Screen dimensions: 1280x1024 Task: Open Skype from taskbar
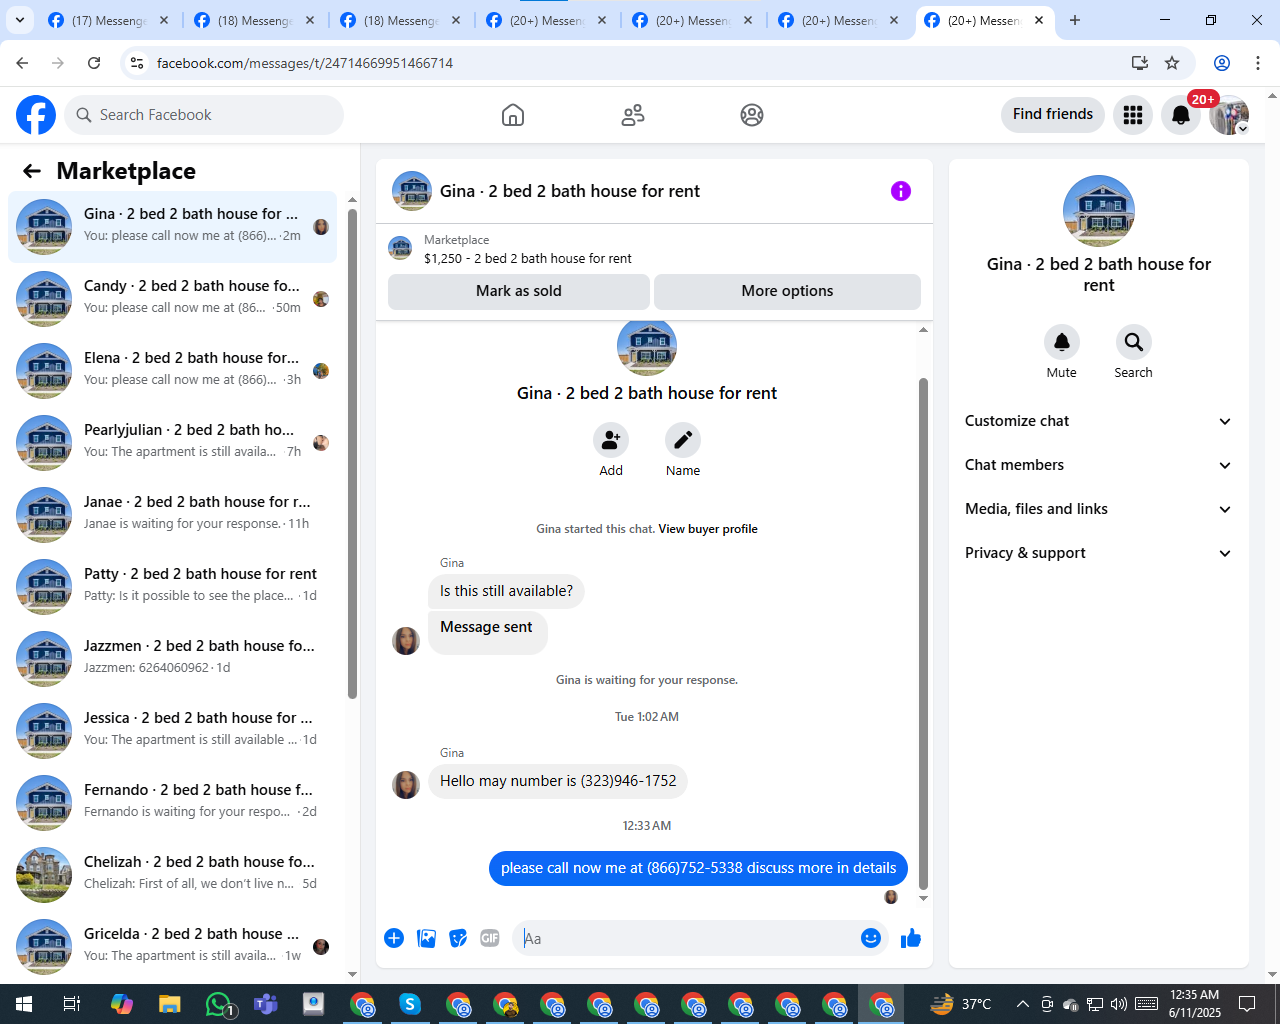(409, 1004)
